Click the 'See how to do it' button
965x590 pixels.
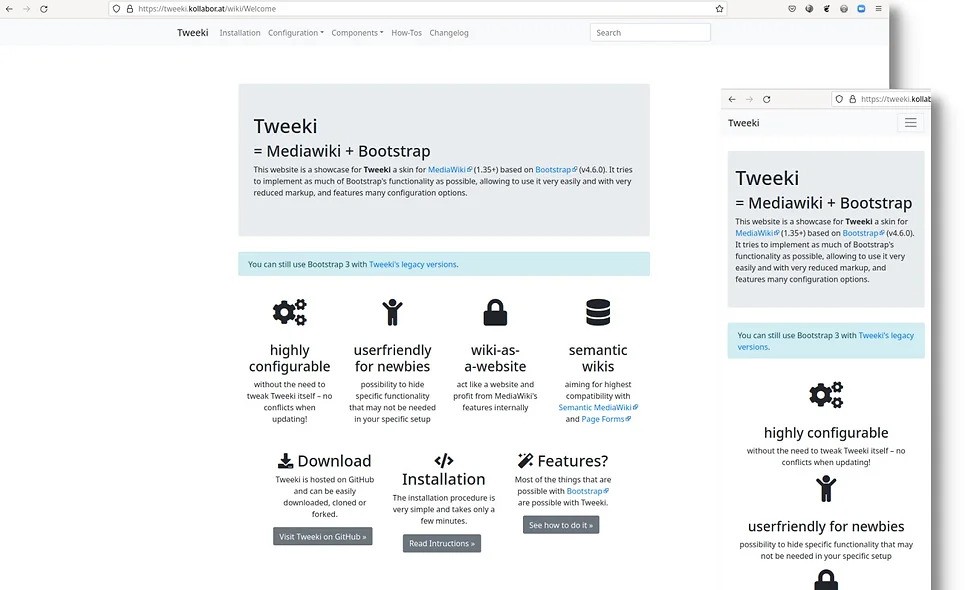[x=561, y=525]
